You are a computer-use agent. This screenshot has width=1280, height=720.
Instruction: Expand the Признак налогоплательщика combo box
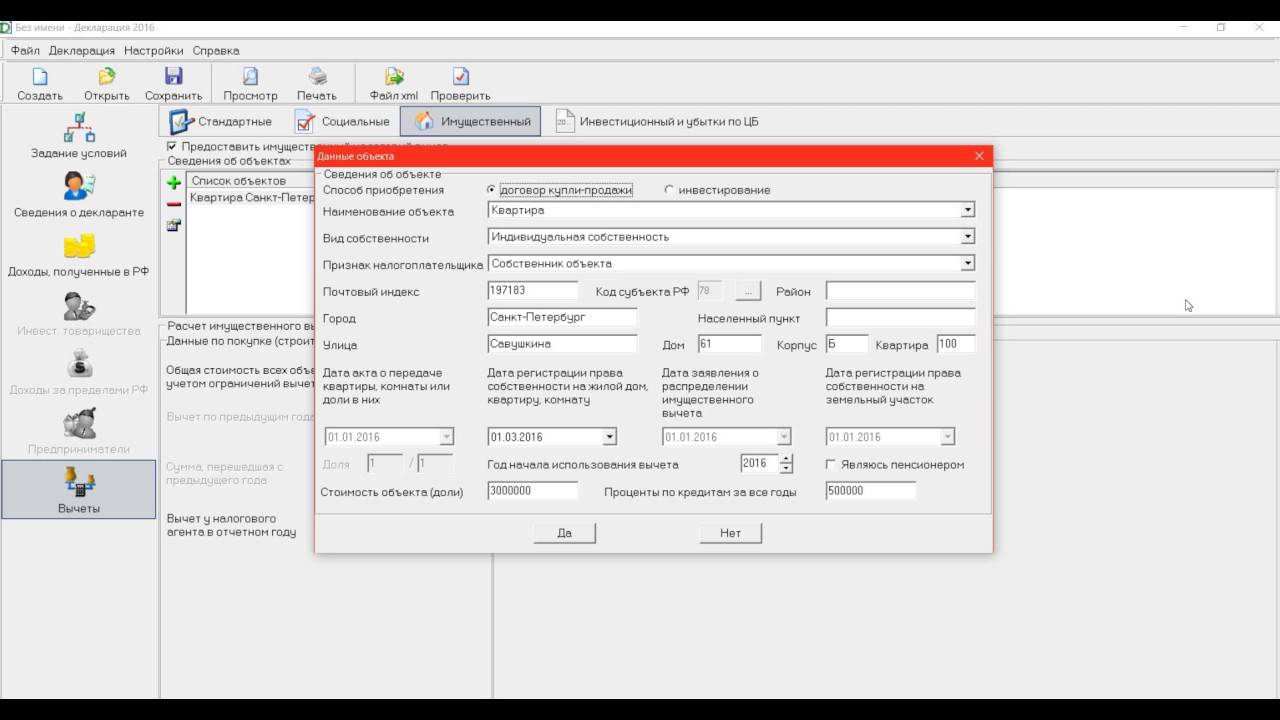tap(967, 264)
